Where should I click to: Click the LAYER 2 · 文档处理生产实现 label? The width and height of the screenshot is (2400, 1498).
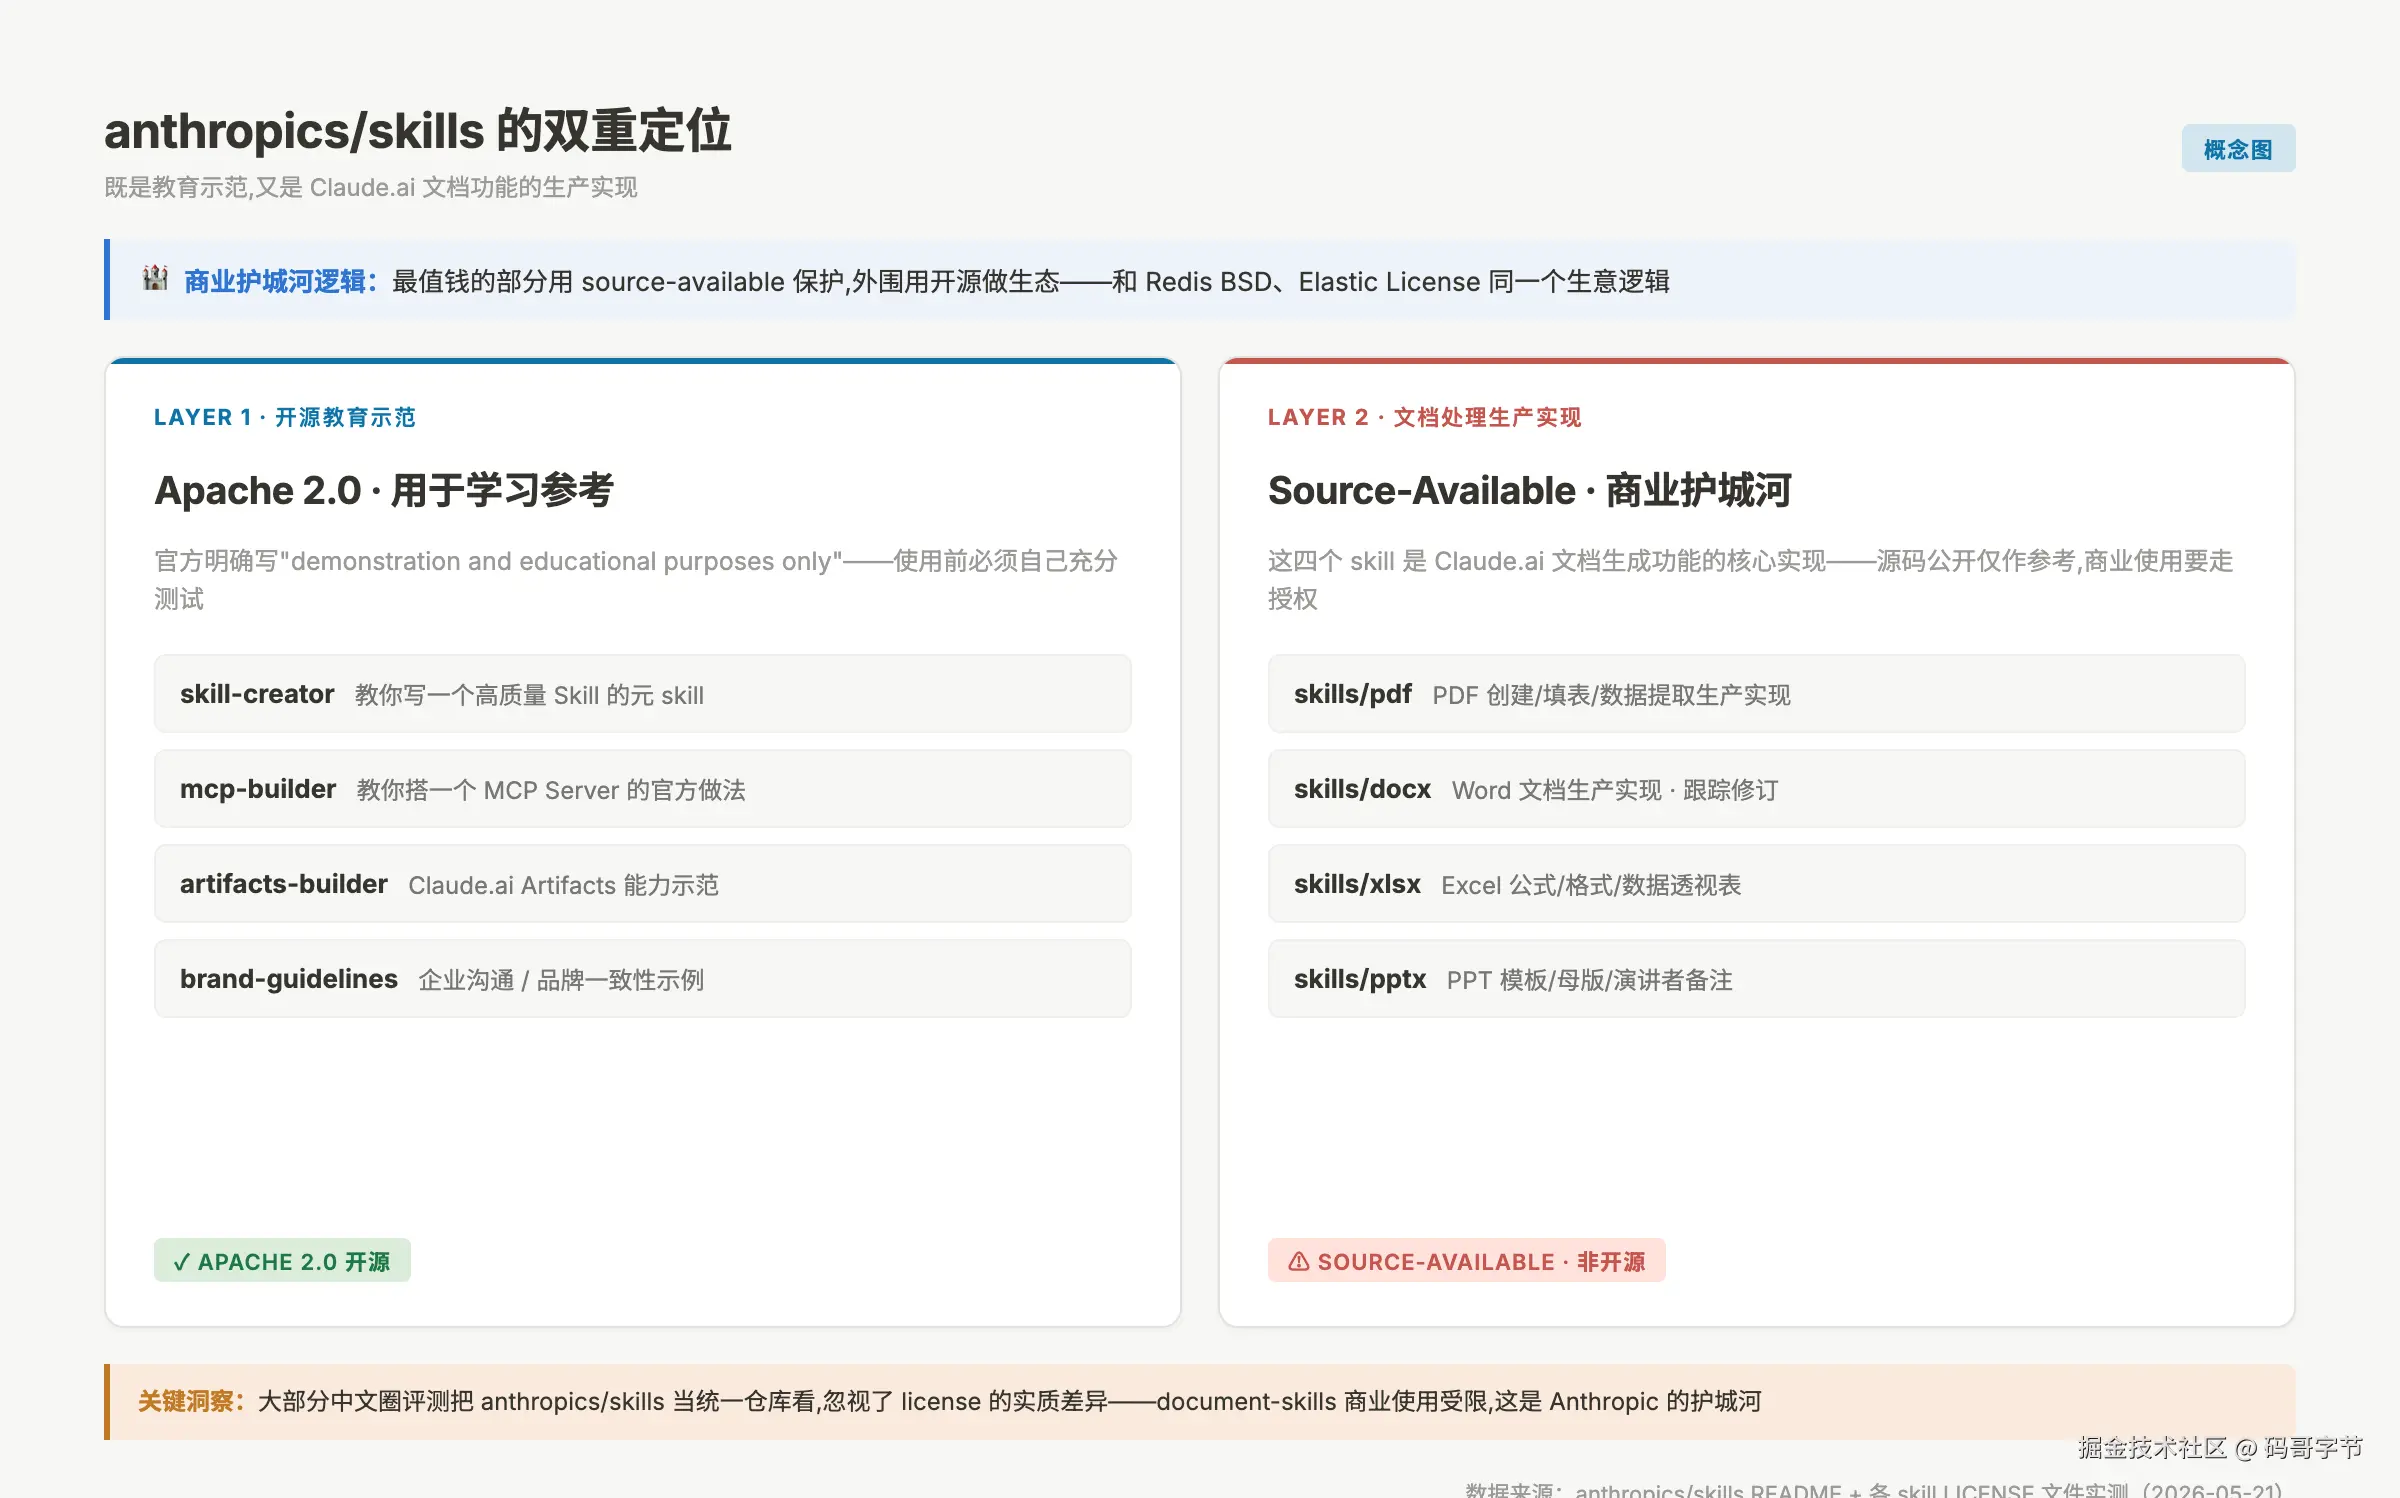(1425, 417)
